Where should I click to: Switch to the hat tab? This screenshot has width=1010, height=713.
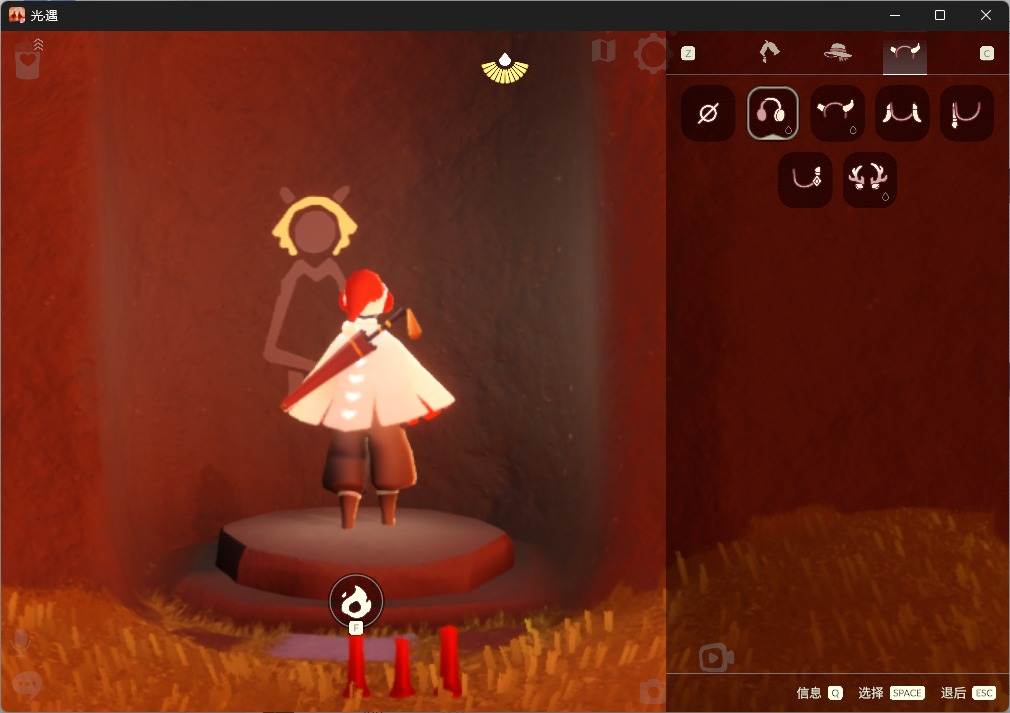click(x=838, y=52)
